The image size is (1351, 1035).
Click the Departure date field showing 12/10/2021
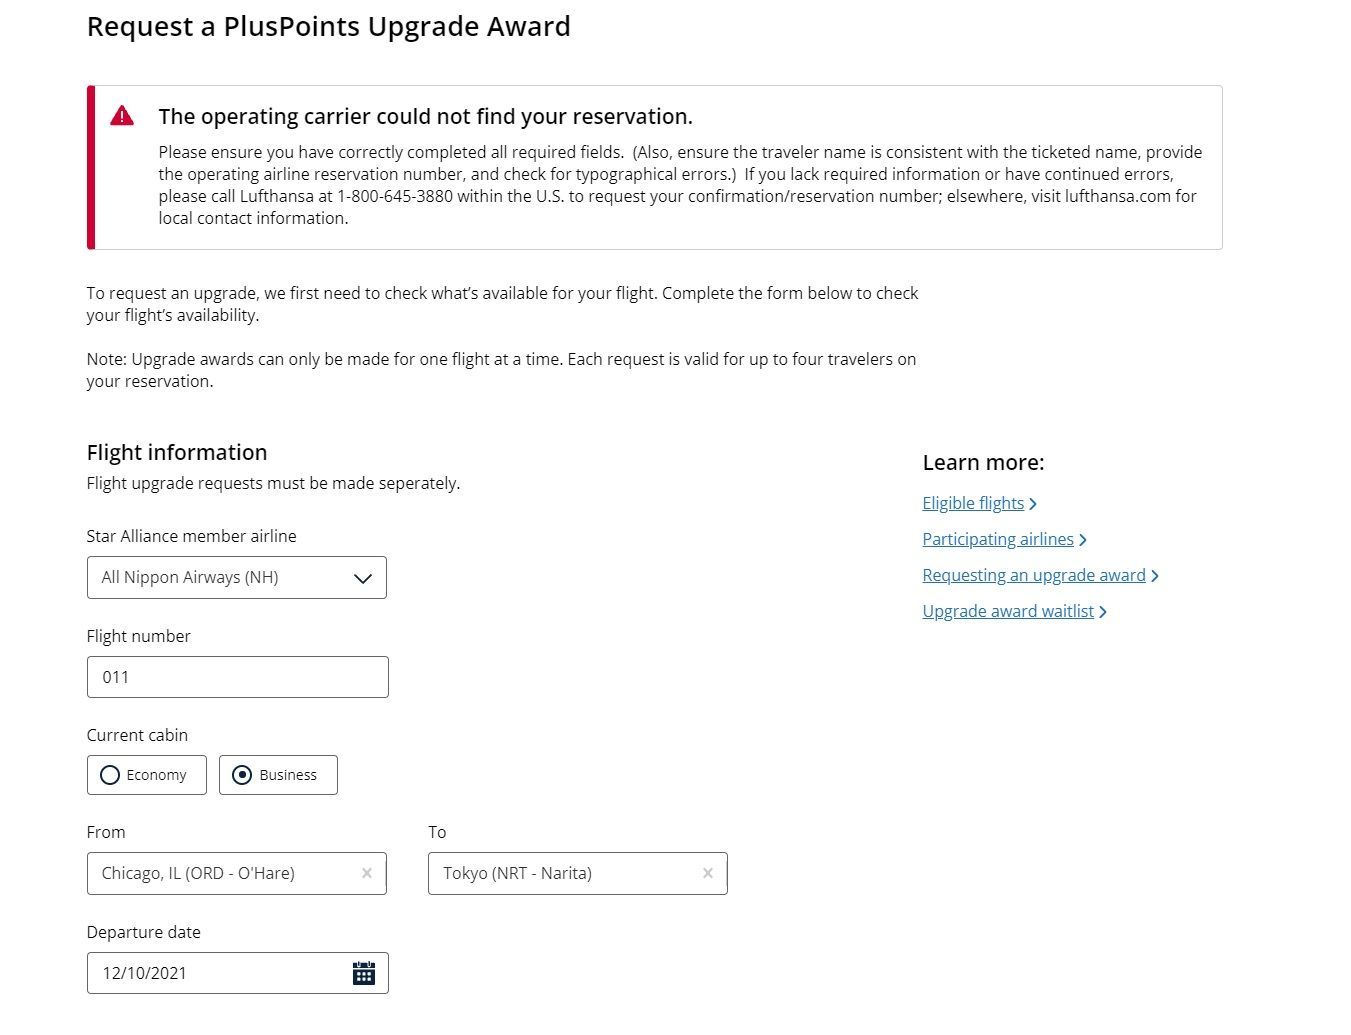238,973
